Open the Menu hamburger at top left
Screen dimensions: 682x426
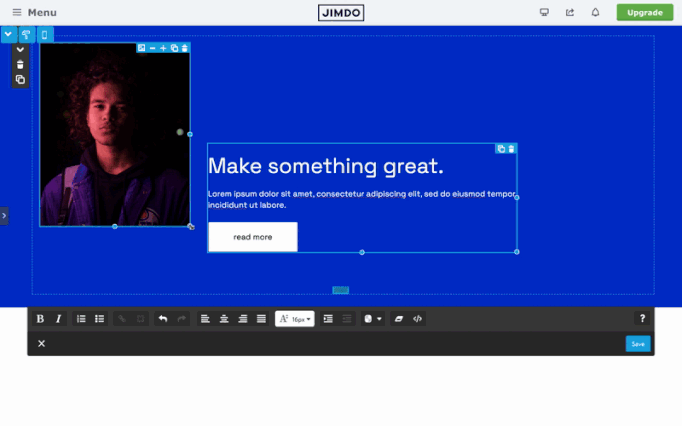pos(17,12)
